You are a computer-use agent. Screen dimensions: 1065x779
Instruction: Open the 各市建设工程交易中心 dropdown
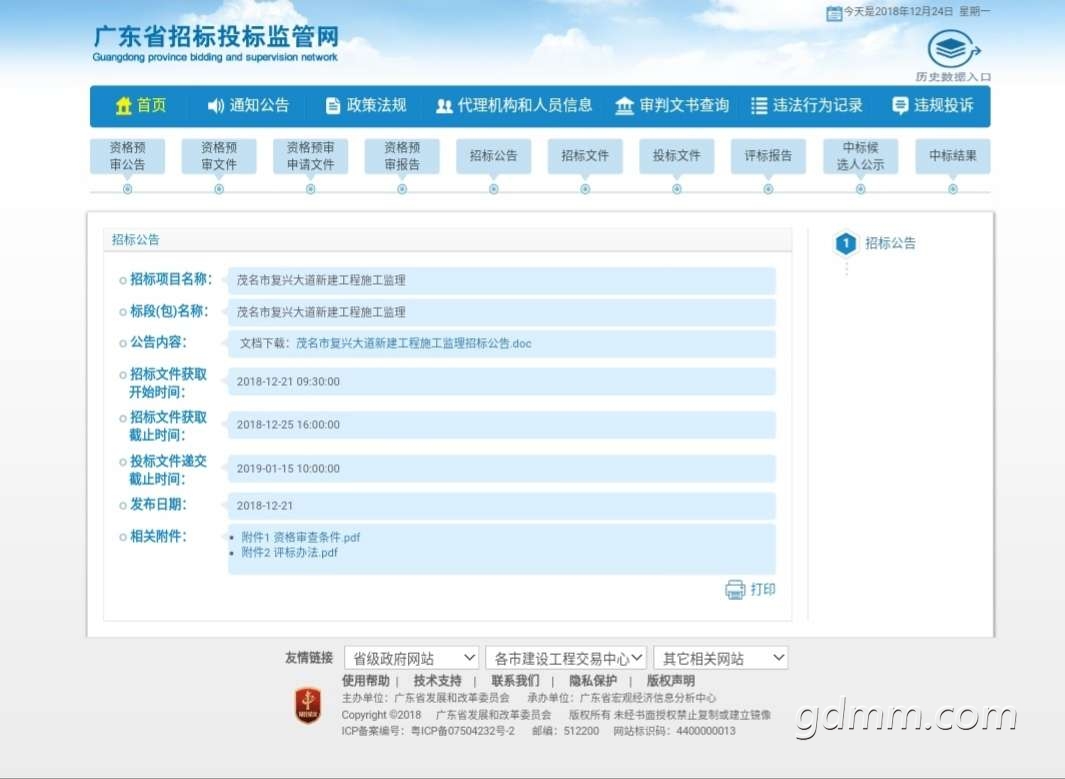pyautogui.click(x=566, y=658)
